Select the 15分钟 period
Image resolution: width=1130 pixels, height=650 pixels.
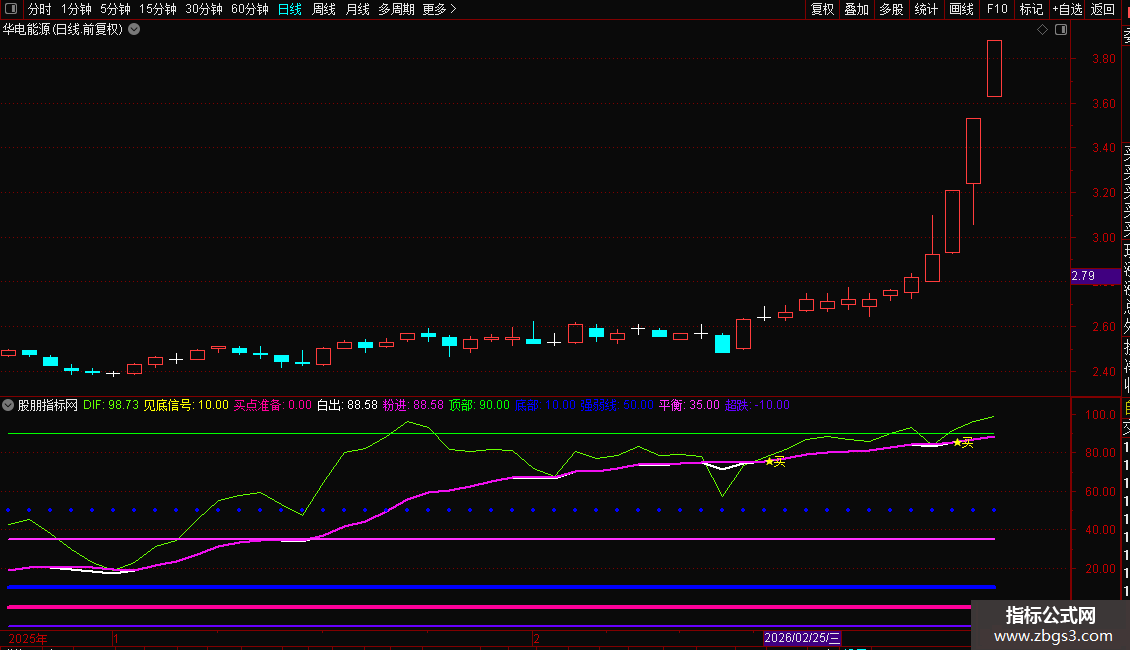click(x=157, y=9)
